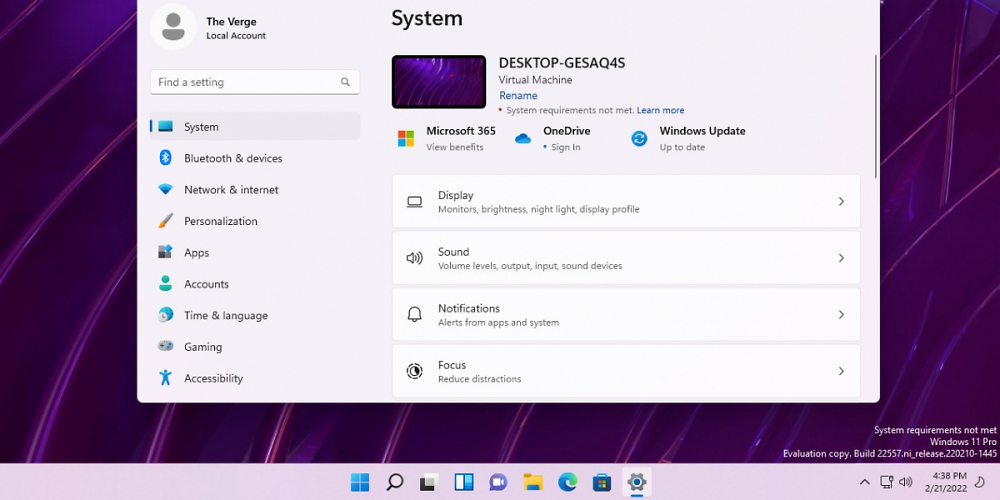This screenshot has width=1000, height=500.
Task: Open Sound settings row
Action: tap(626, 258)
